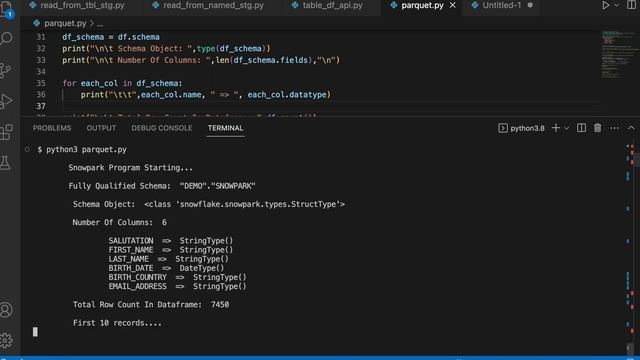Click the breadcrumb ellipsis symbol
Viewport: 640px width, 360px height.
point(100,24)
